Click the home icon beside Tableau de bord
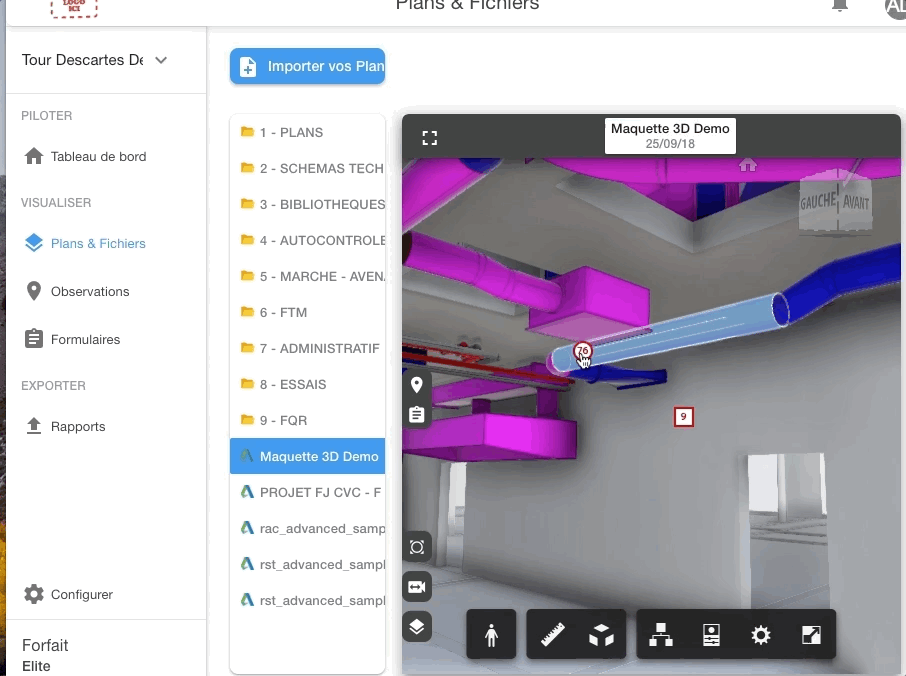 click(x=34, y=156)
